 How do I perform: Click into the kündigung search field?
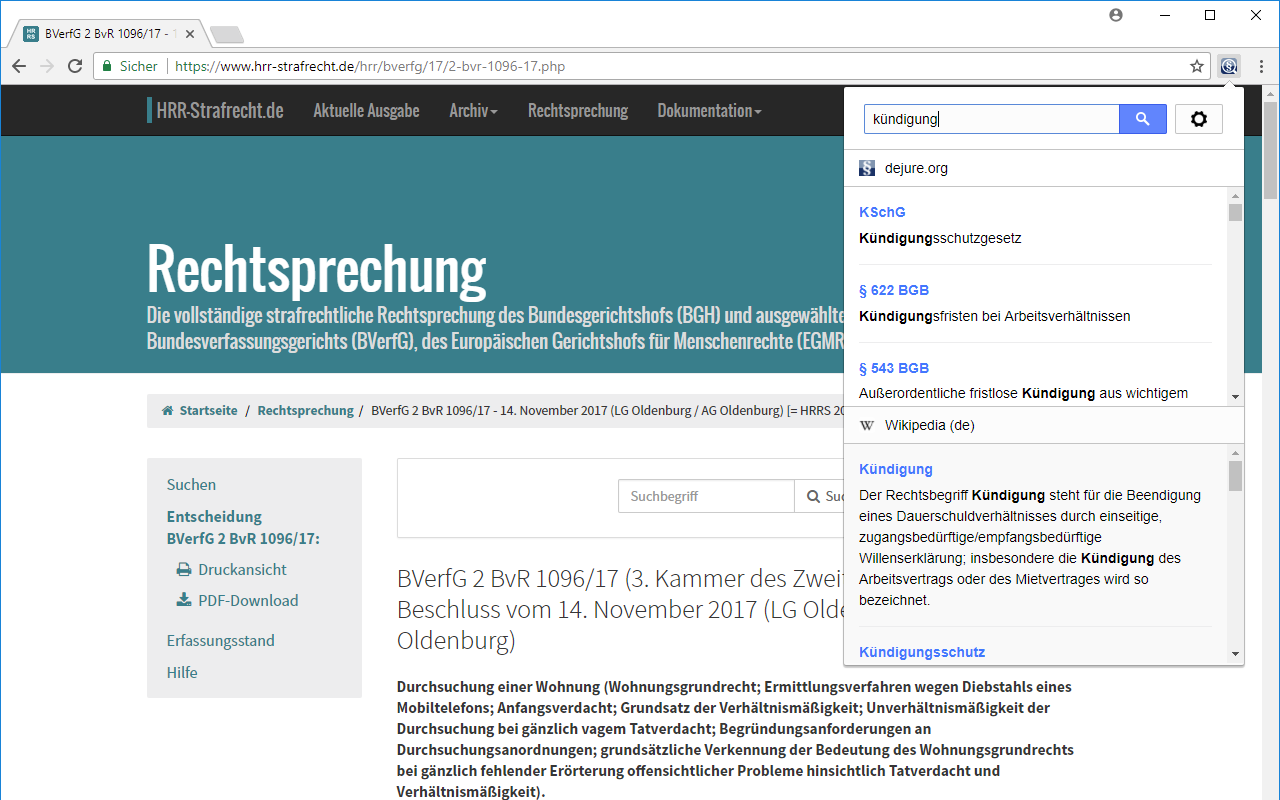click(x=992, y=119)
